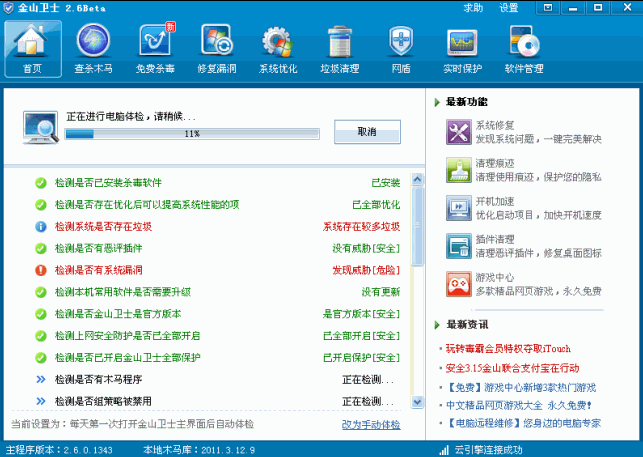The width and height of the screenshot is (643, 457).
Task: Click the 开机加速 monitor icon
Action: pos(458,208)
